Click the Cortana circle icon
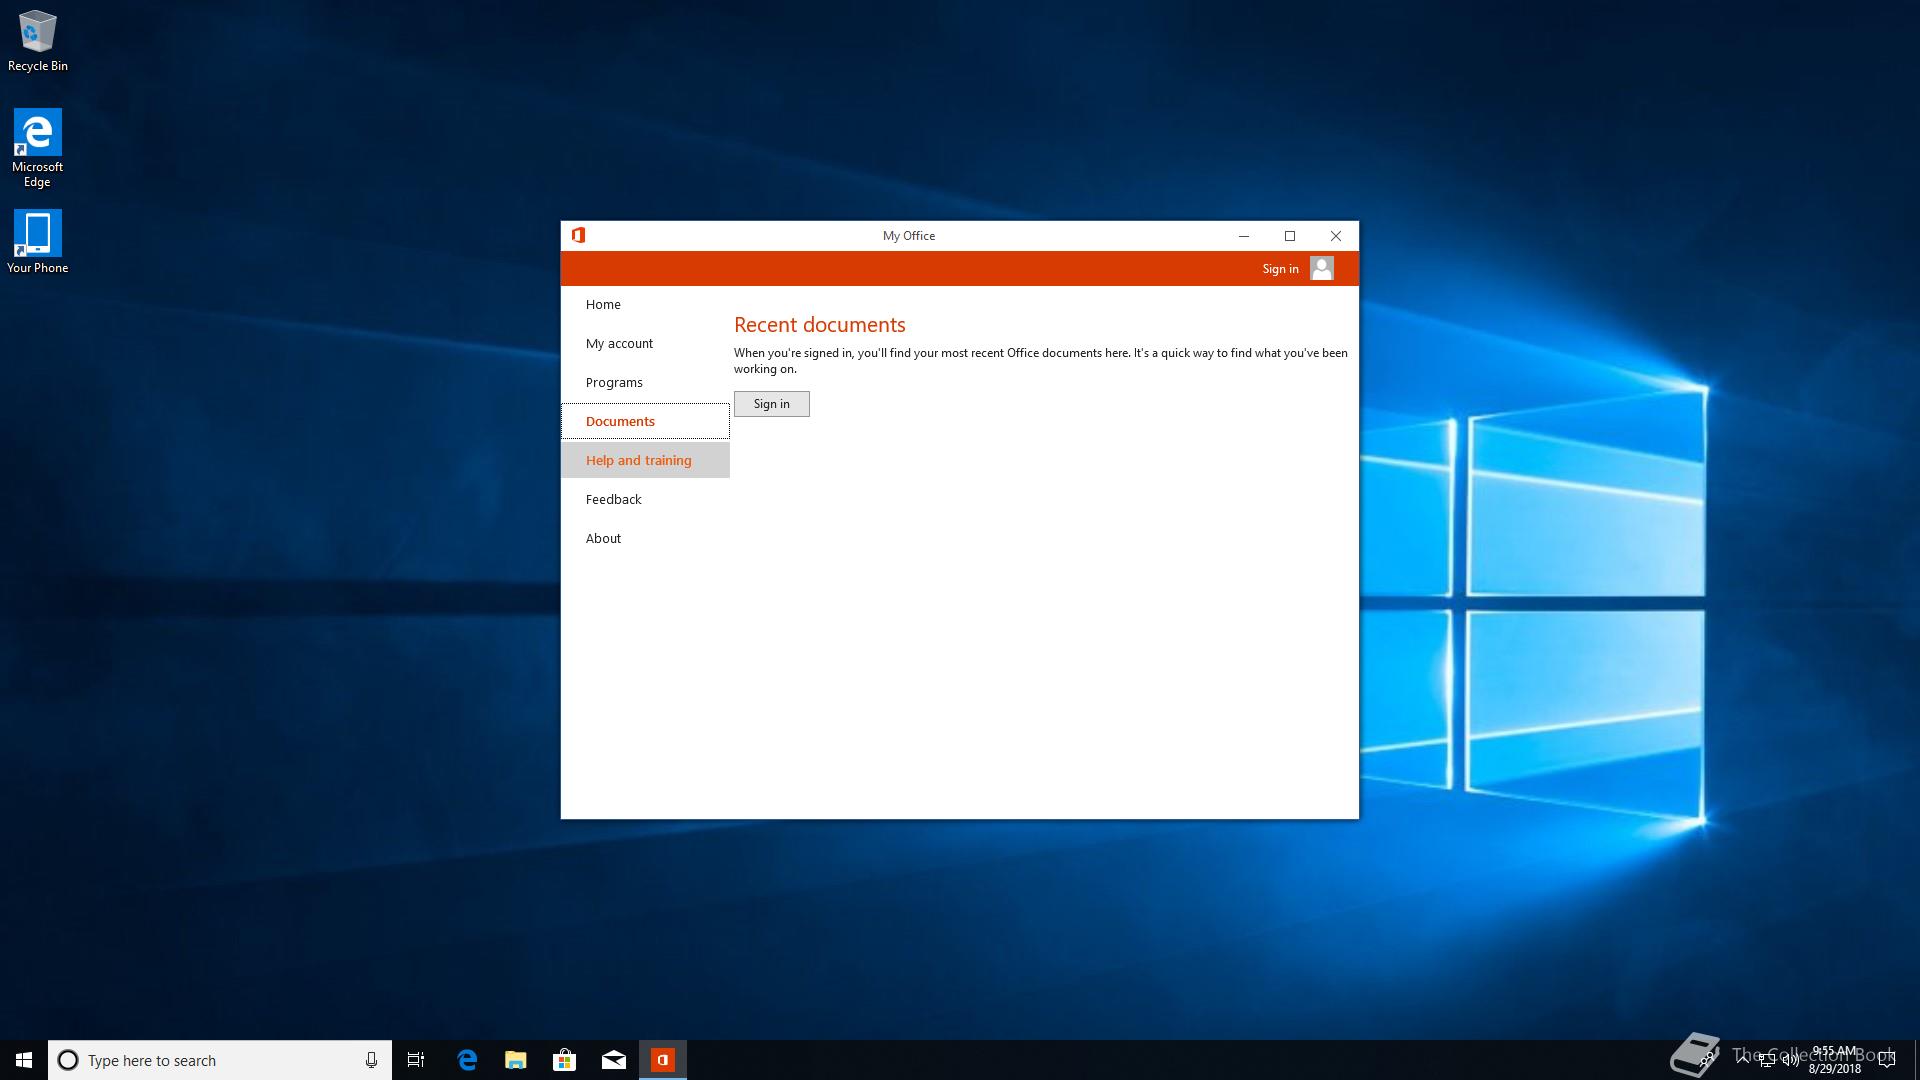Screen dimensions: 1920x1080 (68, 1060)
